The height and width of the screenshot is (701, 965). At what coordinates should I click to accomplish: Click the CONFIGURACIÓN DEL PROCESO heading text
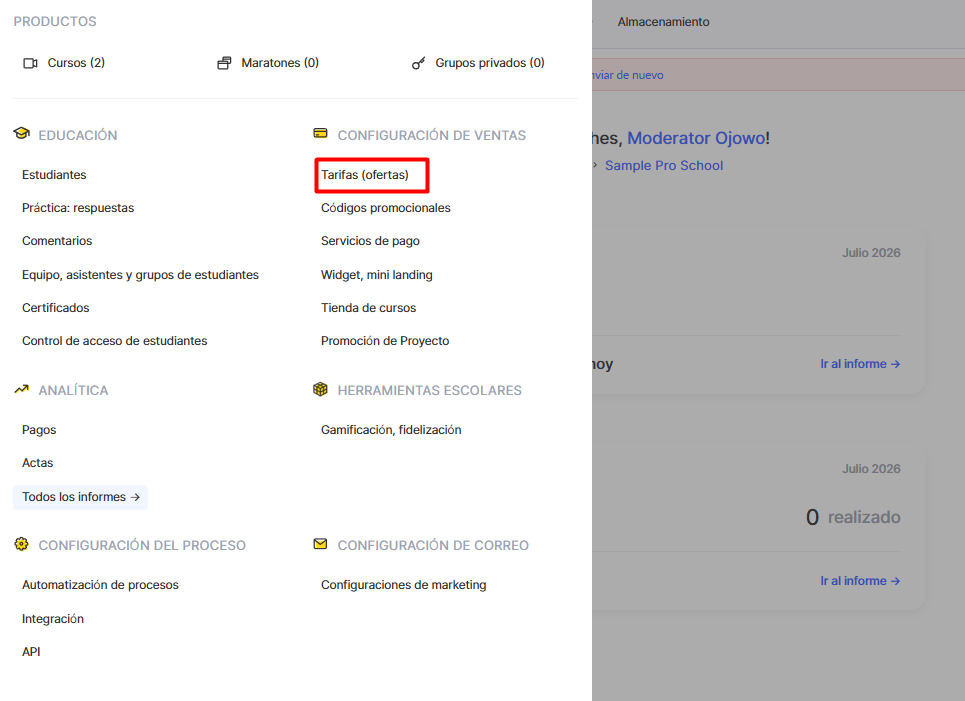tap(142, 545)
